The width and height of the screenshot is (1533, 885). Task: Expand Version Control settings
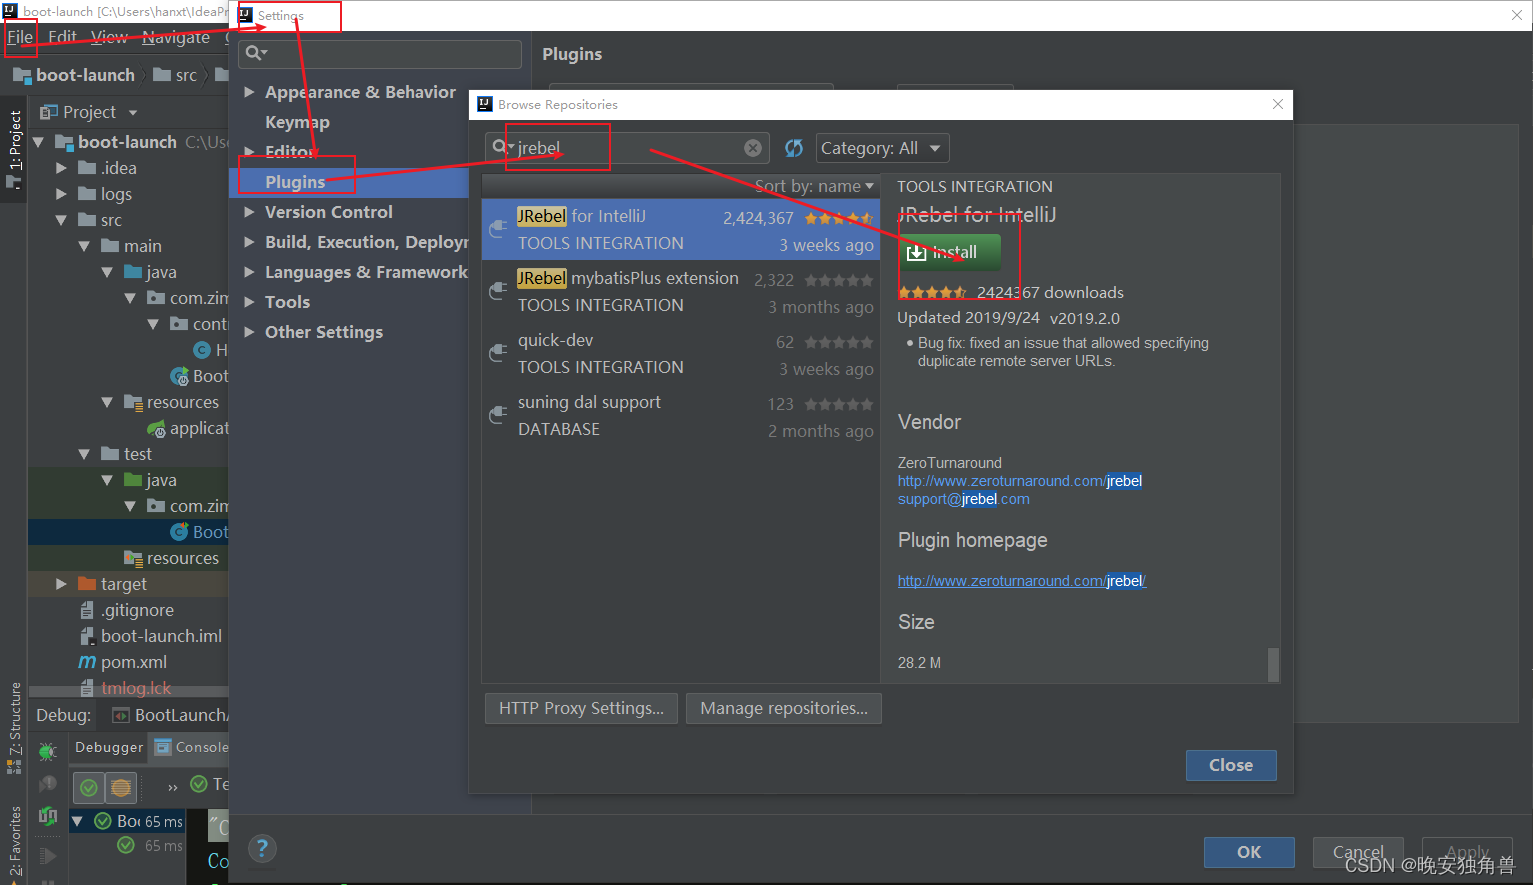point(249,212)
